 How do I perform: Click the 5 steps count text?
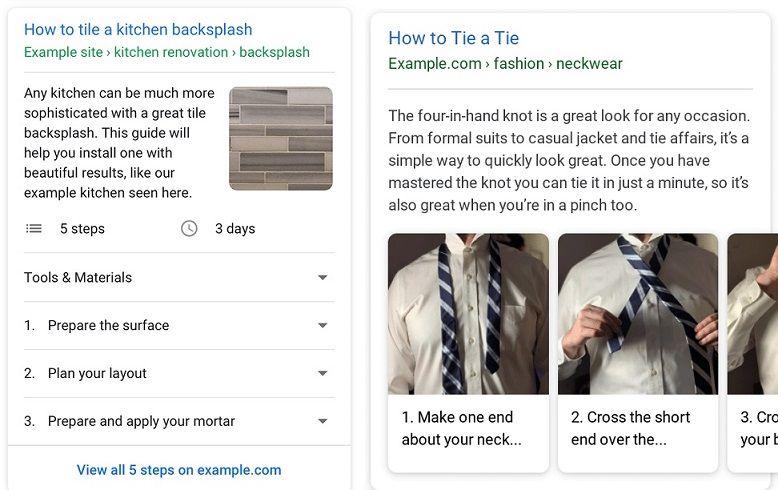point(82,229)
